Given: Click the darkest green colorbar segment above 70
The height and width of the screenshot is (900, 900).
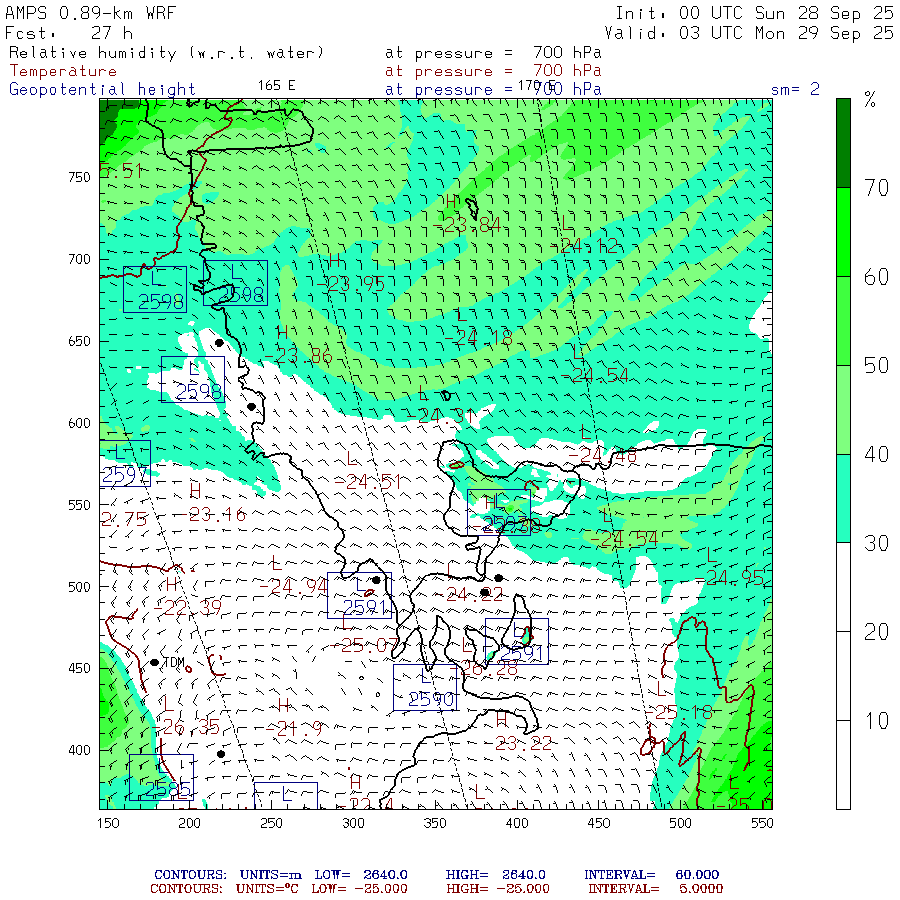Looking at the screenshot, I should pyautogui.click(x=844, y=142).
